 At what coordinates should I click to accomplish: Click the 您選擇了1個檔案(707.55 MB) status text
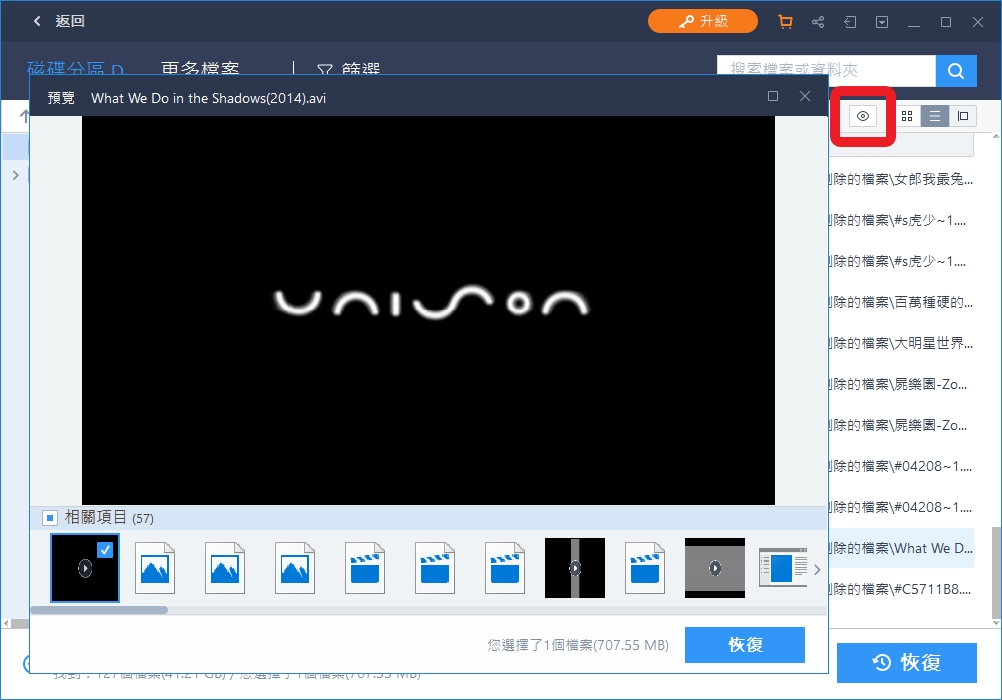point(578,645)
